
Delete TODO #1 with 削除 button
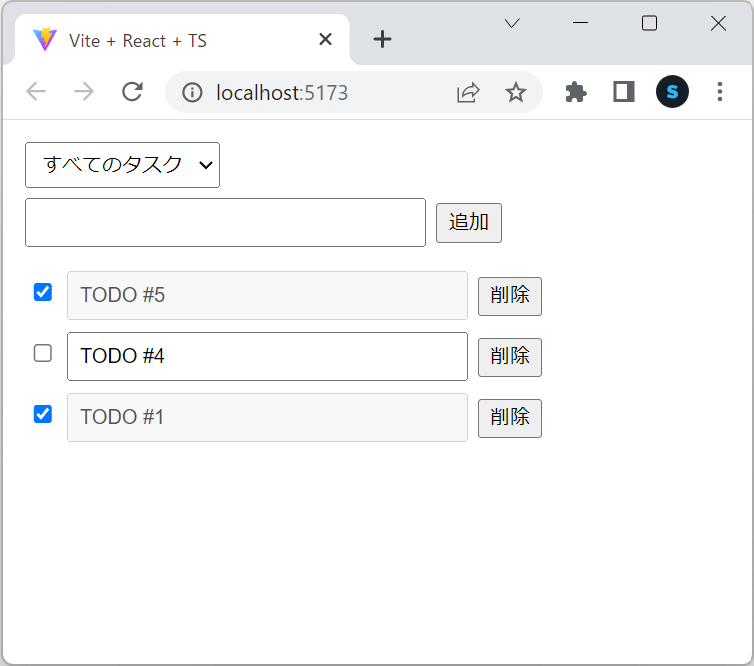[x=510, y=418]
